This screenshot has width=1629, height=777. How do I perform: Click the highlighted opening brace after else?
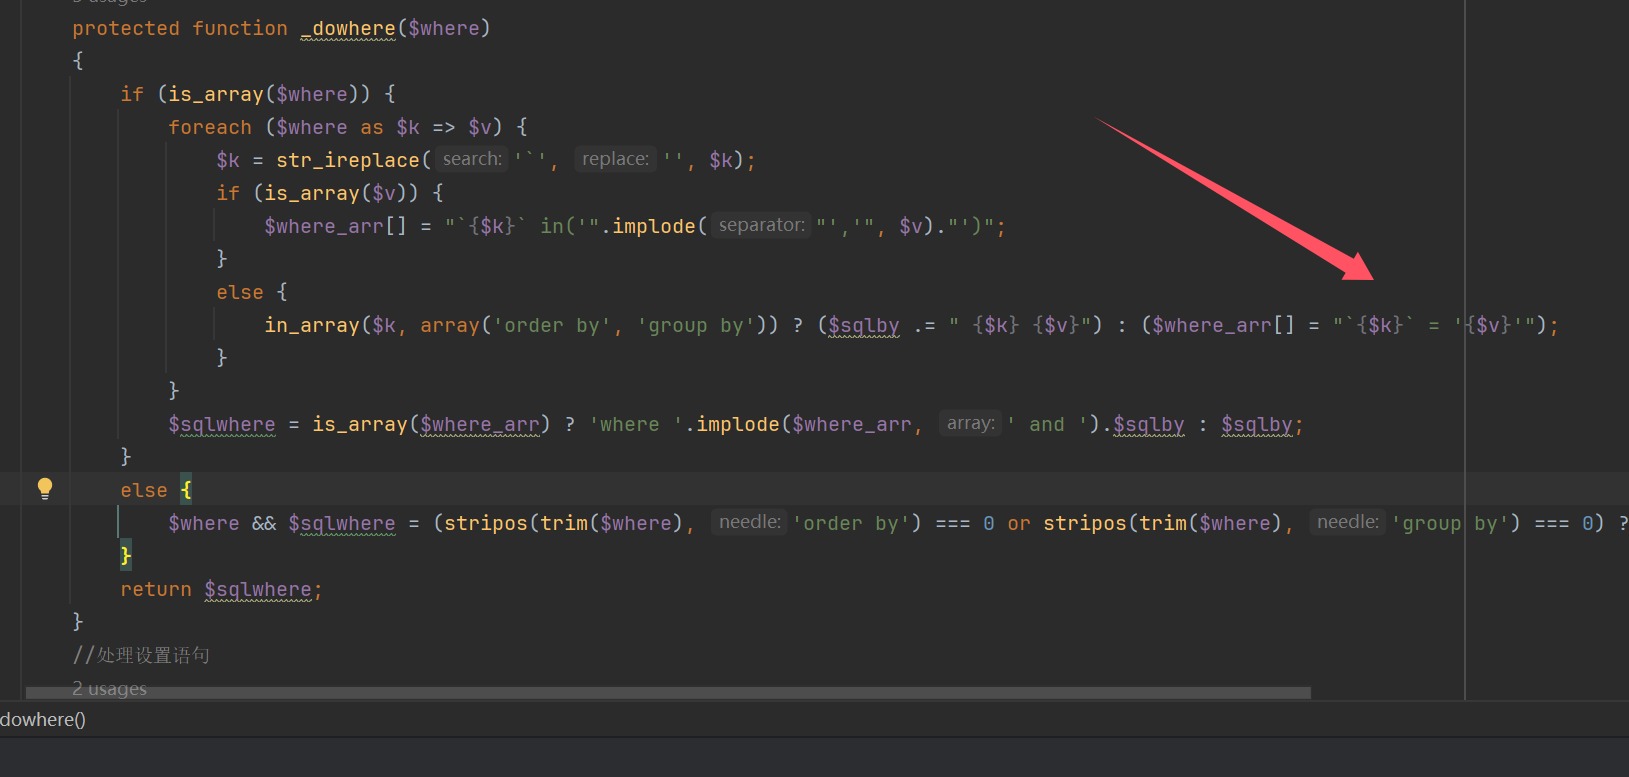(x=186, y=490)
